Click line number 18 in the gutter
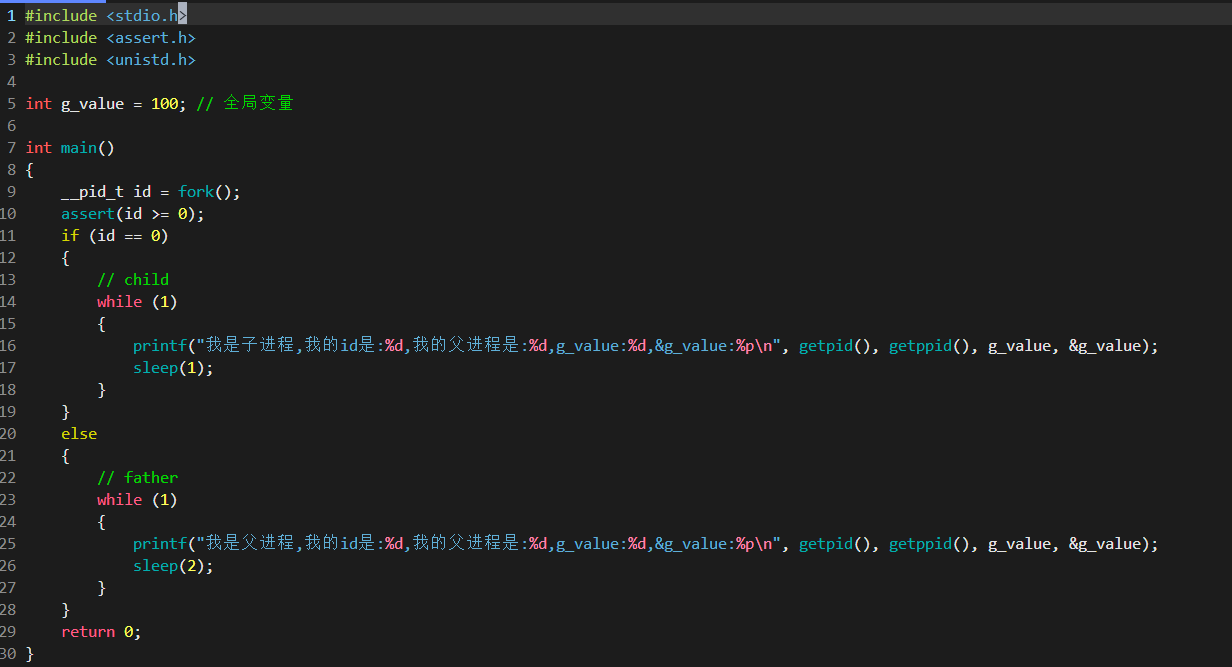 (x=8, y=390)
